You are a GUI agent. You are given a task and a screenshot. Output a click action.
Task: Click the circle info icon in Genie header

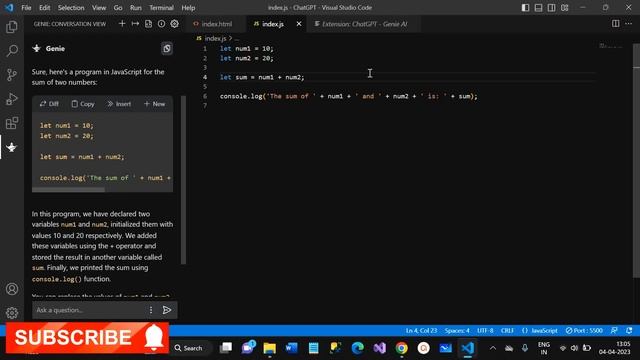(161, 24)
